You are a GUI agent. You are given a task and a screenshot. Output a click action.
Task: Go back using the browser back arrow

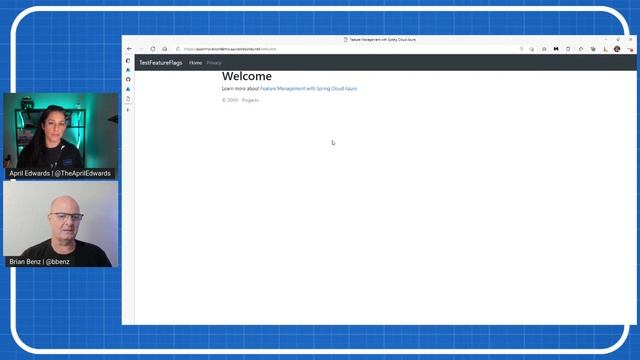pos(129,49)
